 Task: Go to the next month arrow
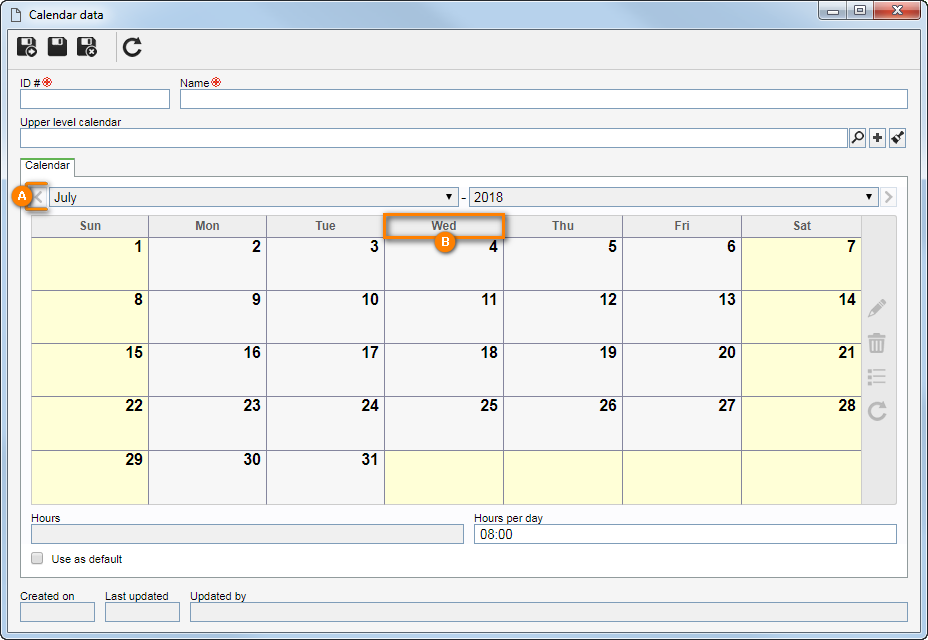click(888, 197)
